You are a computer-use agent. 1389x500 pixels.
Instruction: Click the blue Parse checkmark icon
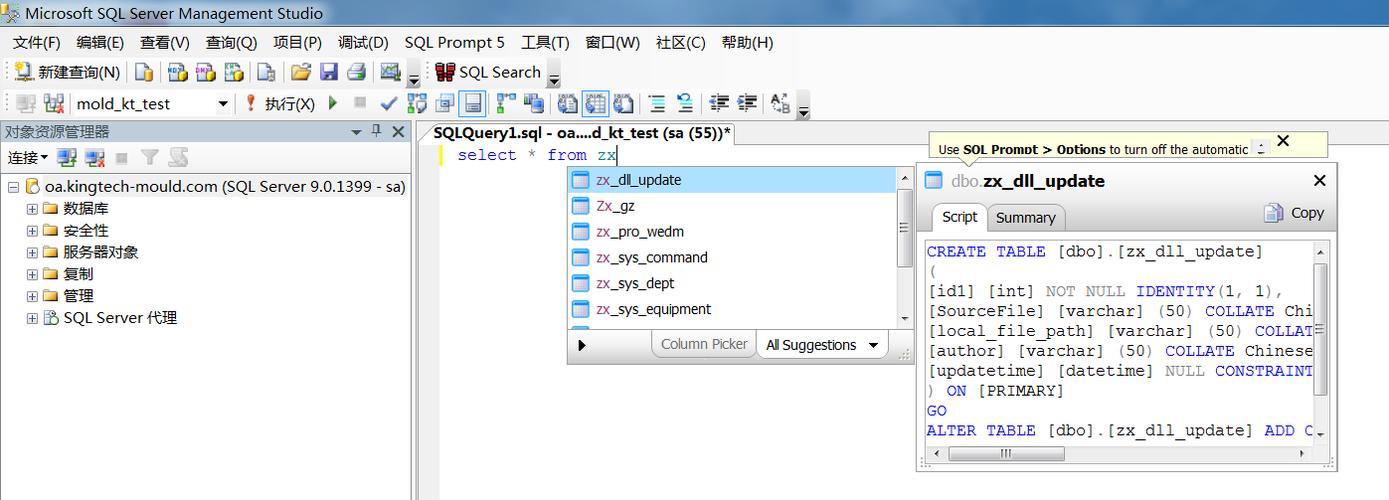coord(389,103)
